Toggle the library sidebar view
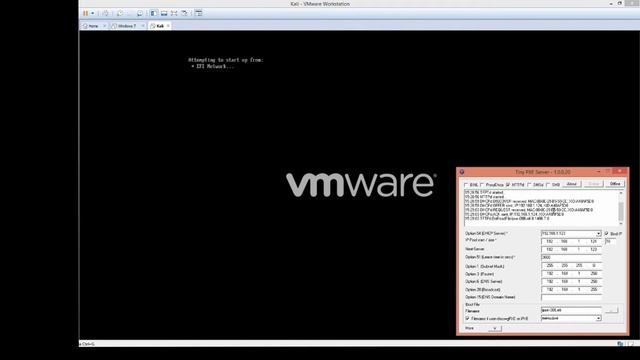Viewport: 640px width, 360px height. click(x=153, y=13)
